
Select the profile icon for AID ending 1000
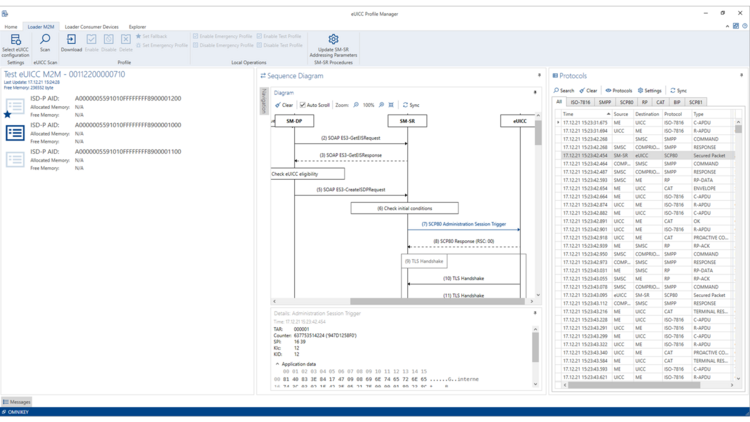15,133
